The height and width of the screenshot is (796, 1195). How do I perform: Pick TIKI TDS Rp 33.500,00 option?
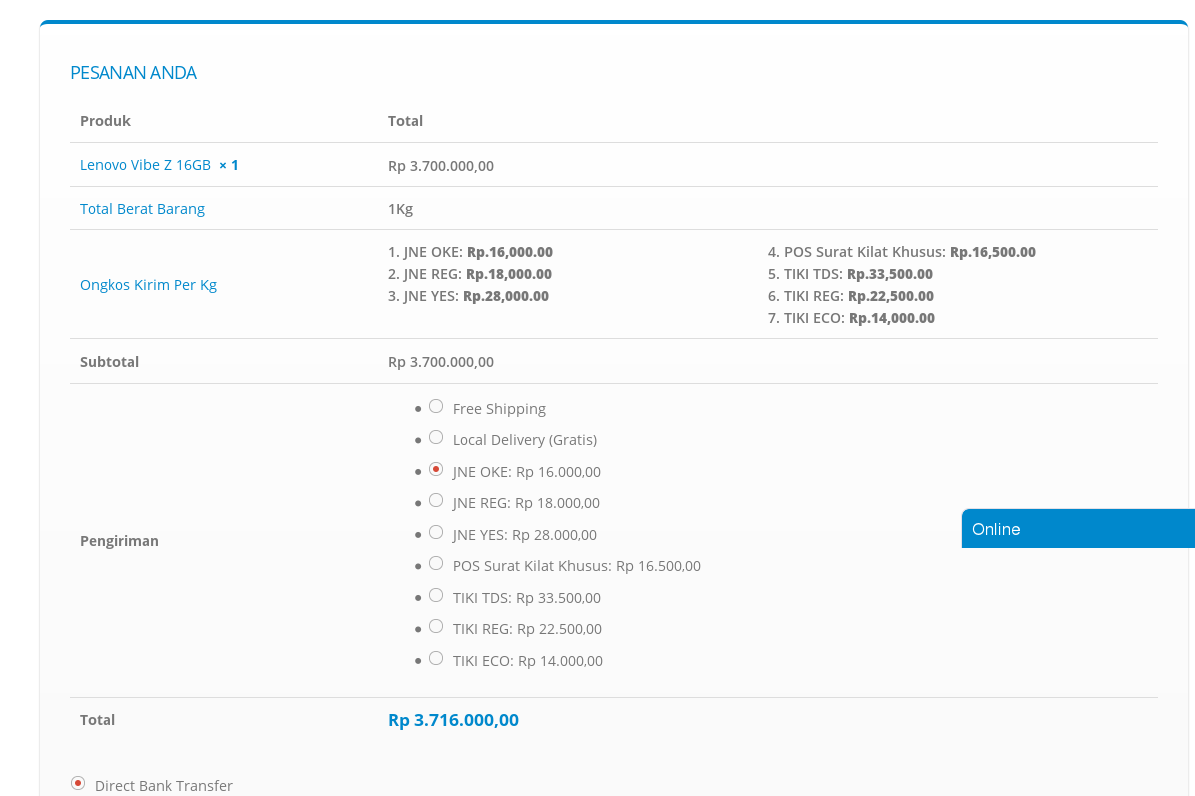point(436,595)
